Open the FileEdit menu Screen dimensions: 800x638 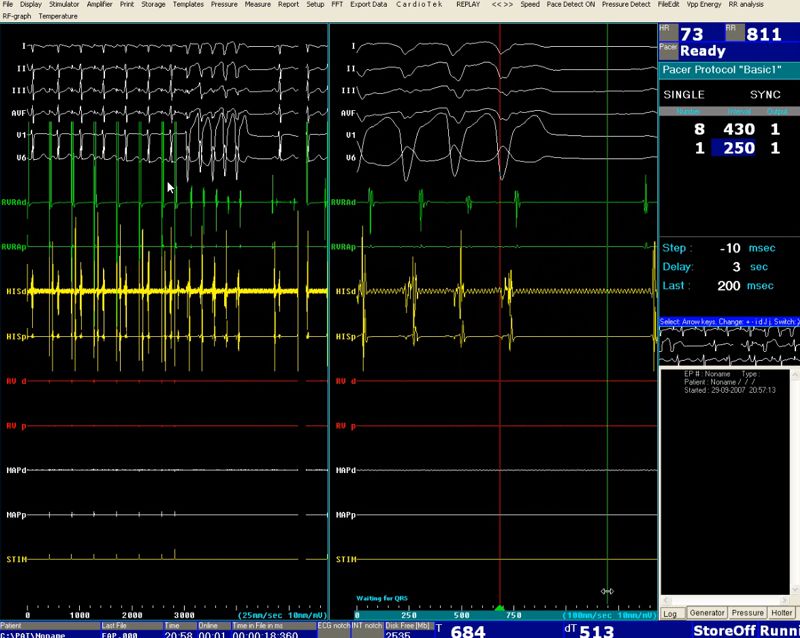(668, 4)
